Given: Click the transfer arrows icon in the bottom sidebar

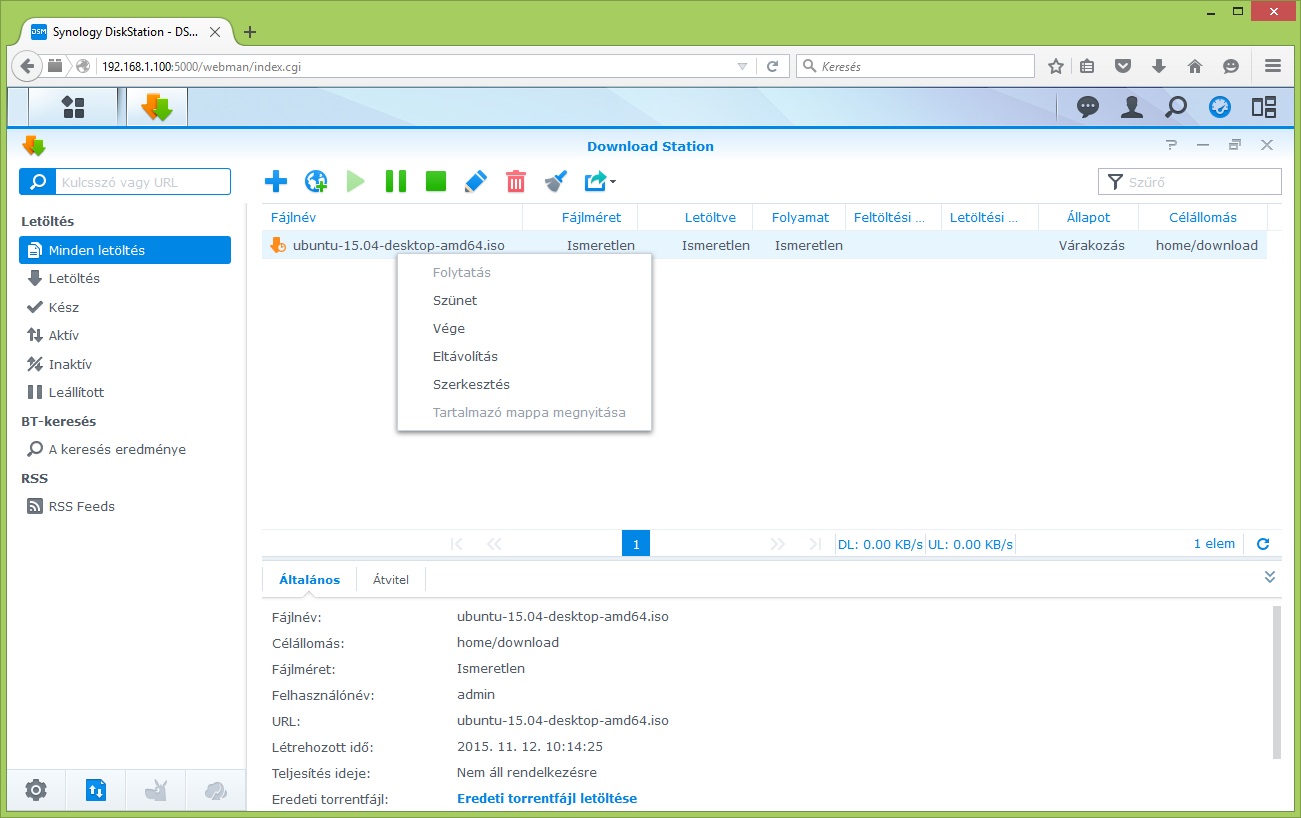Looking at the screenshot, I should [x=95, y=790].
